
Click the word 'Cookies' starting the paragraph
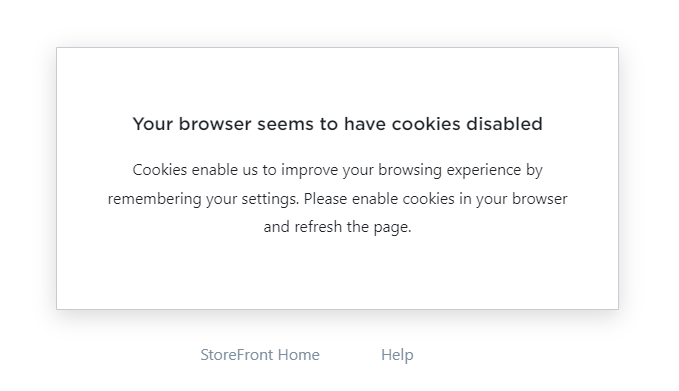click(160, 170)
